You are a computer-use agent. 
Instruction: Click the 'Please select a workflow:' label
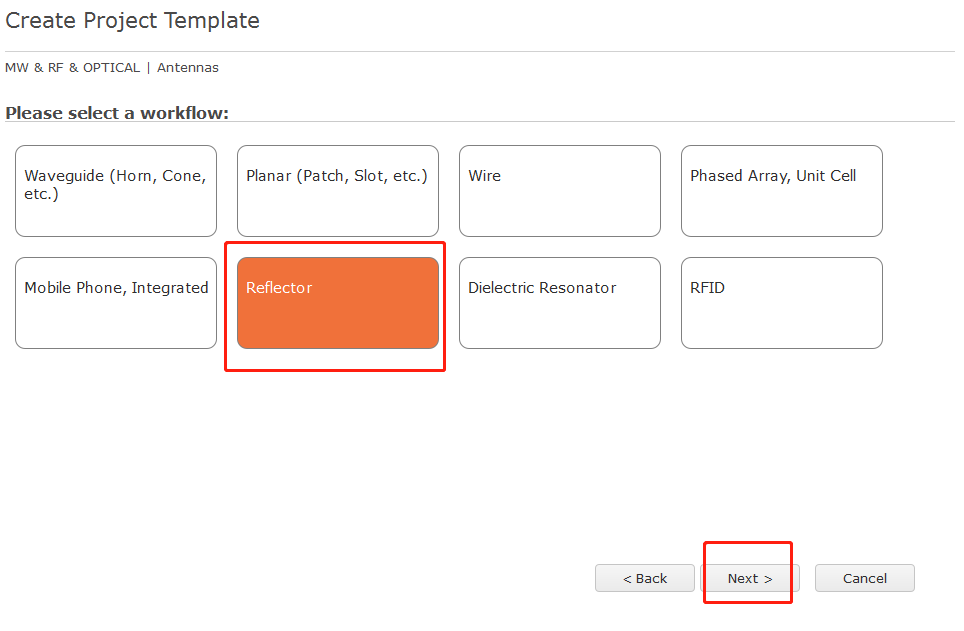117,113
